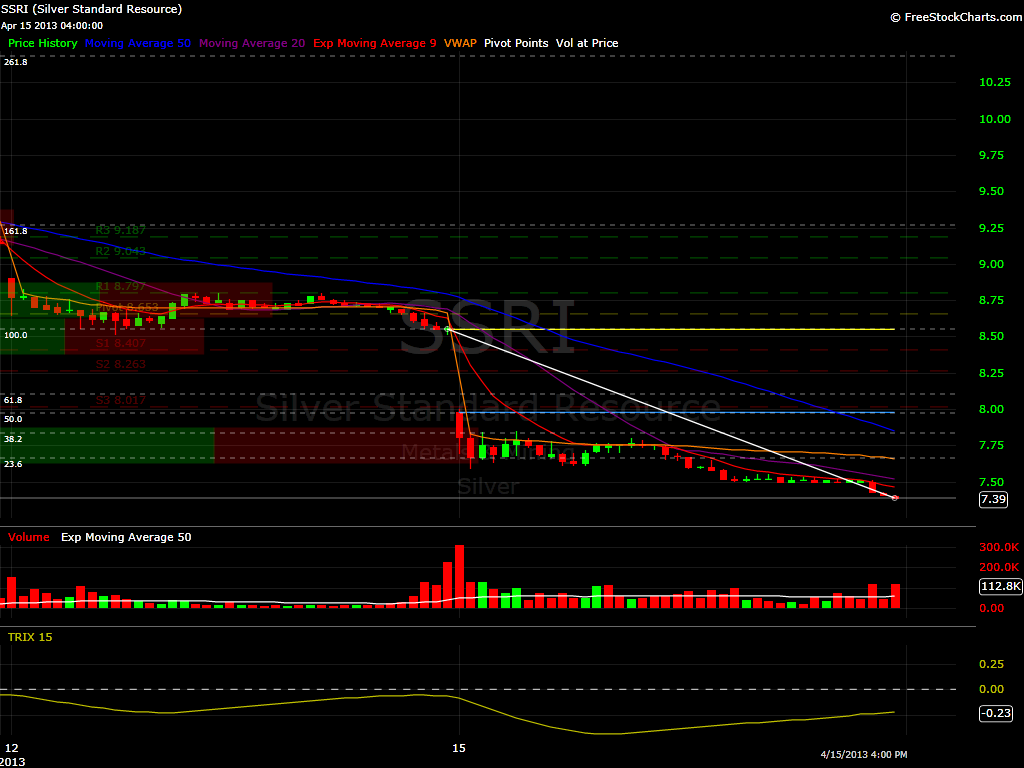Open the Moving Average 20 legend label
The height and width of the screenshot is (768, 1024).
click(252, 43)
